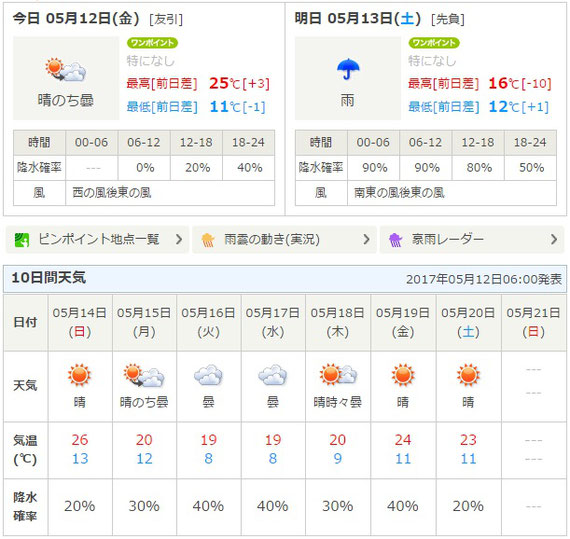The height and width of the screenshot is (539, 570).
Task: Click the purple cloud icon beside 豪雨レーダー
Action: [x=395, y=240]
